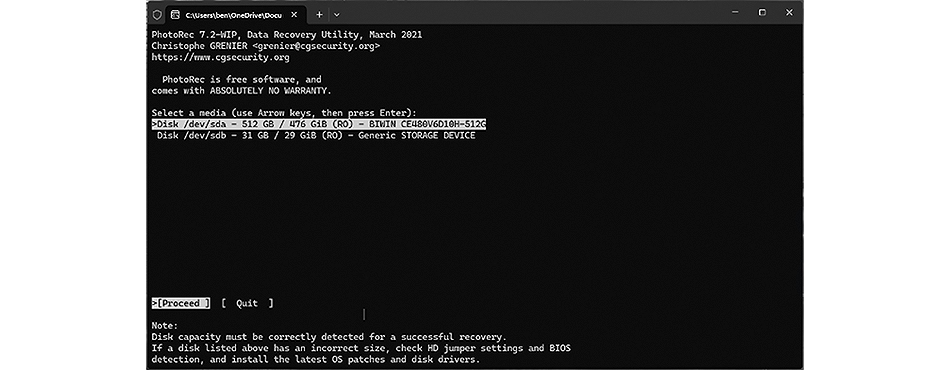Viewport: 950px width, 370px height.
Task: Click the terminal tab's console icon
Action: (175, 15)
